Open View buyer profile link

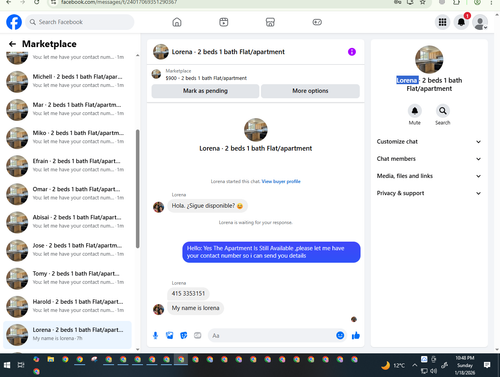pos(281,181)
